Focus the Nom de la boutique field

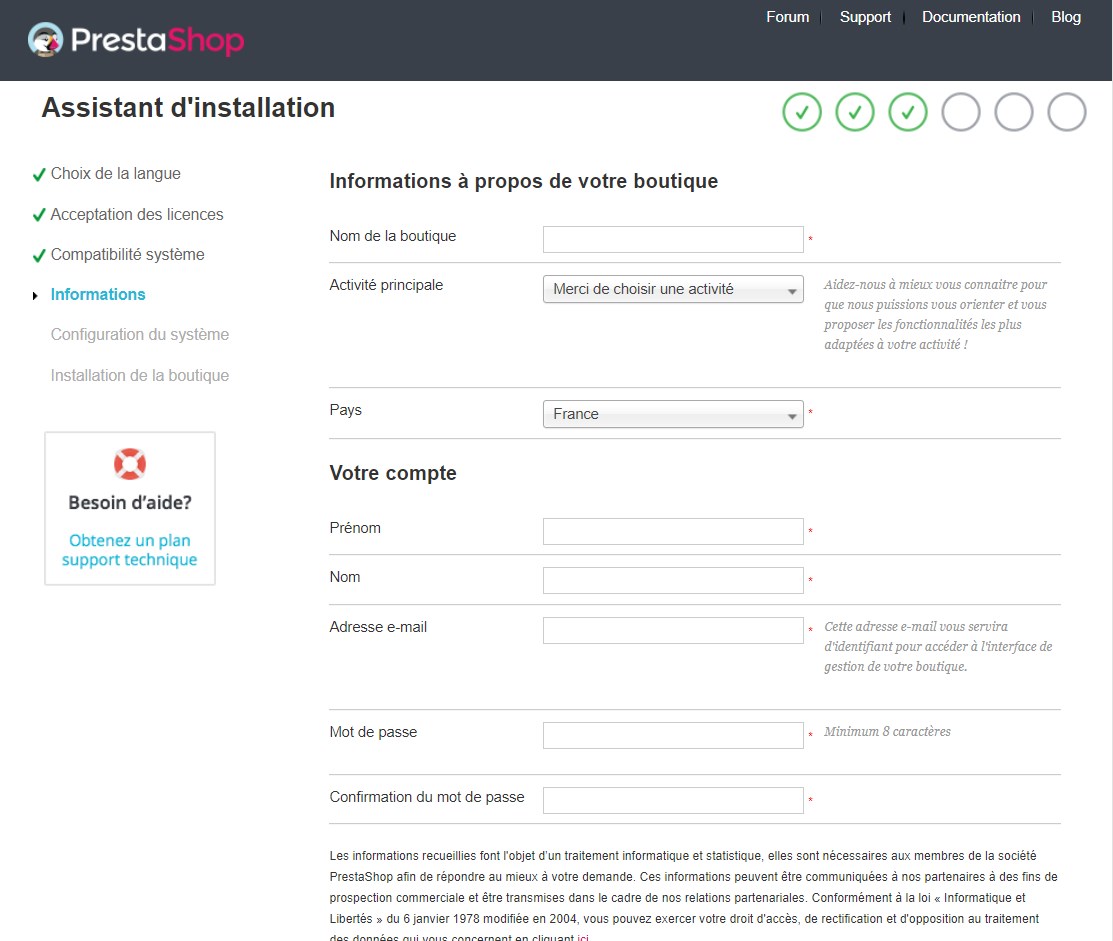[x=673, y=239]
